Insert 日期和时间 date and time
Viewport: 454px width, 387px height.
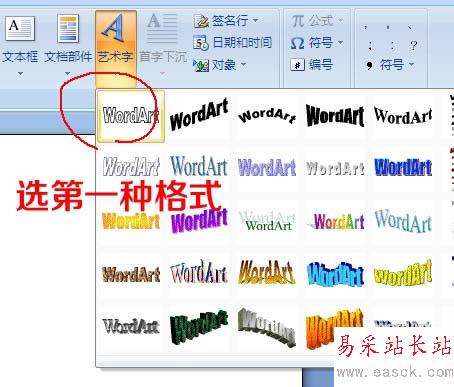(232, 43)
